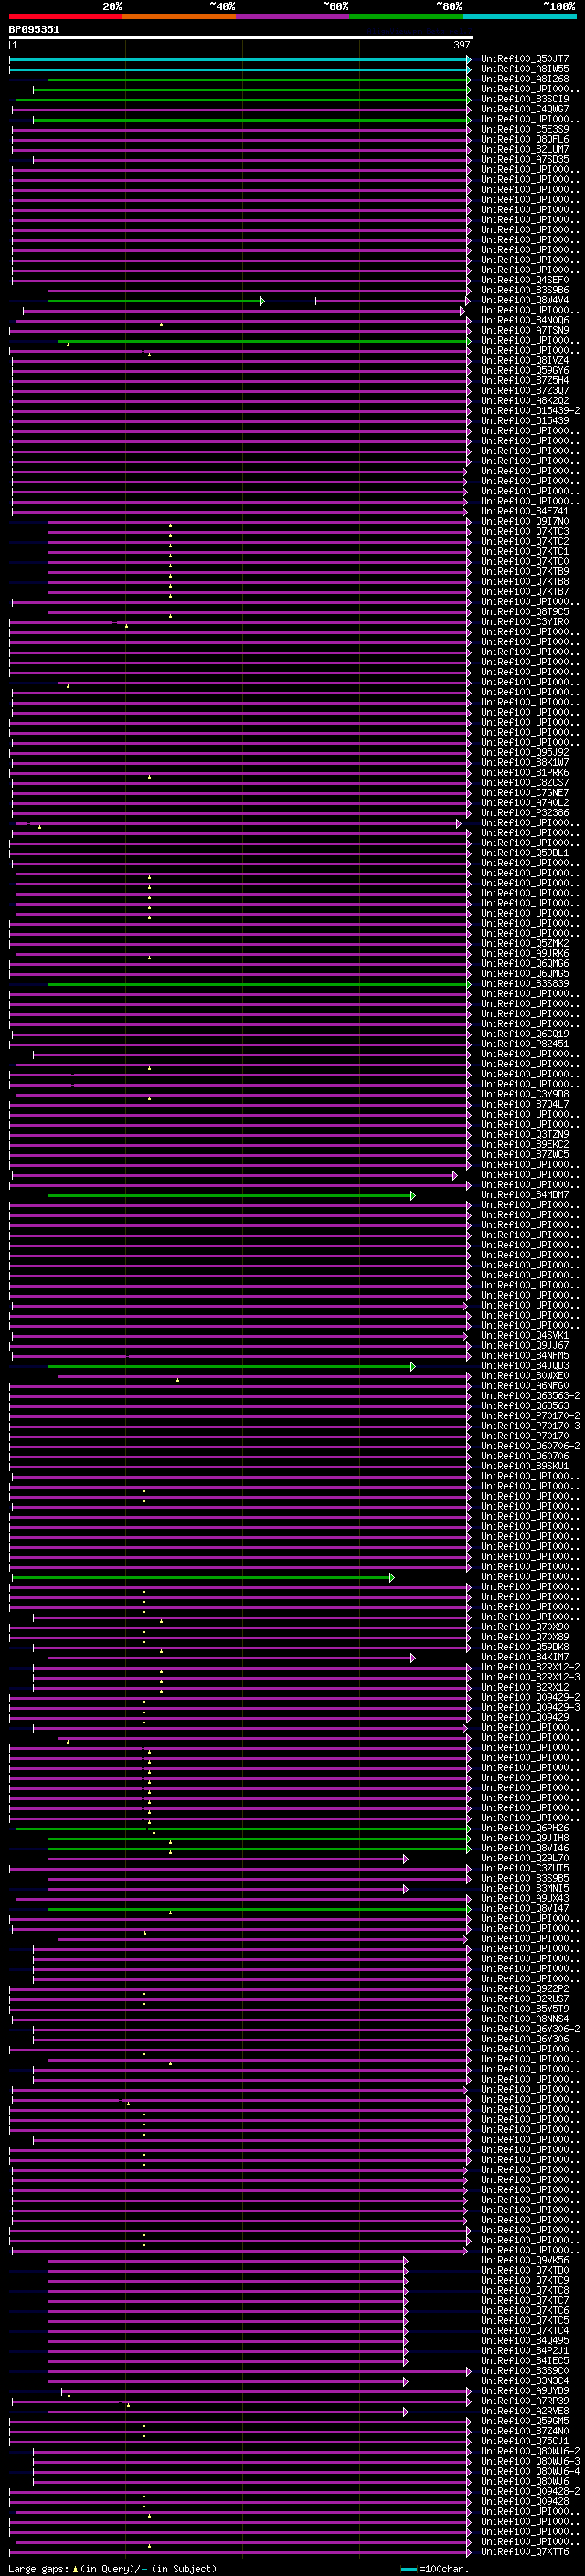This screenshot has width=585, height=2576.
Task: Select the UniRef100_Q50JT7 hit label
Action: click(x=525, y=60)
